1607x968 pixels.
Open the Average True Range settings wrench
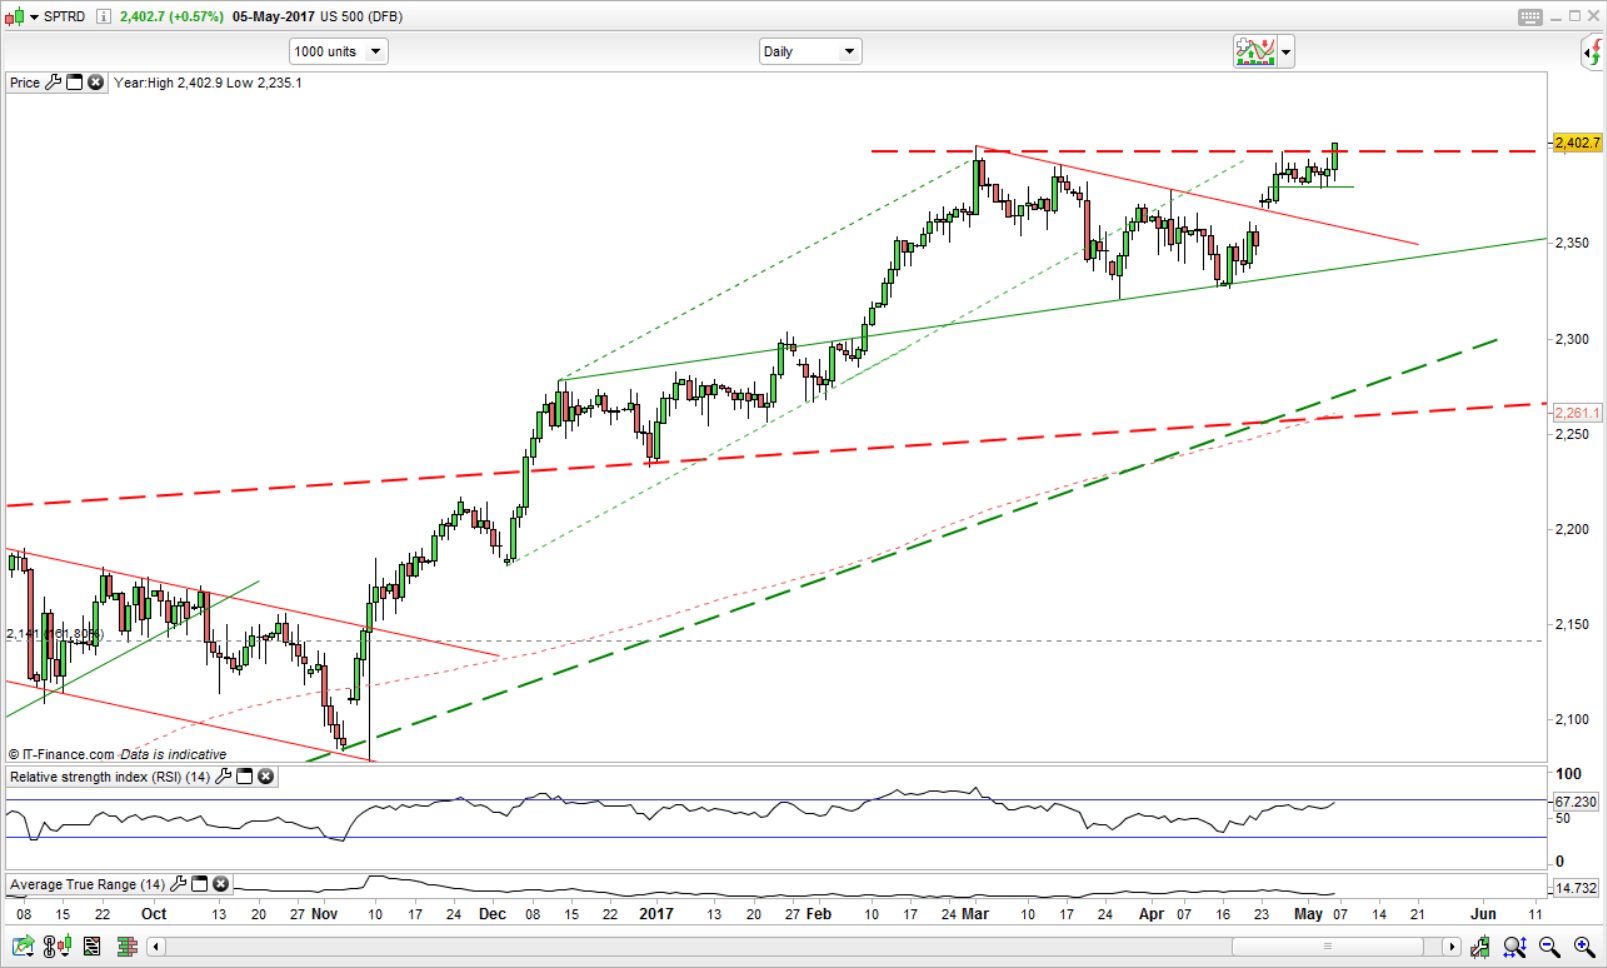pyautogui.click(x=178, y=884)
